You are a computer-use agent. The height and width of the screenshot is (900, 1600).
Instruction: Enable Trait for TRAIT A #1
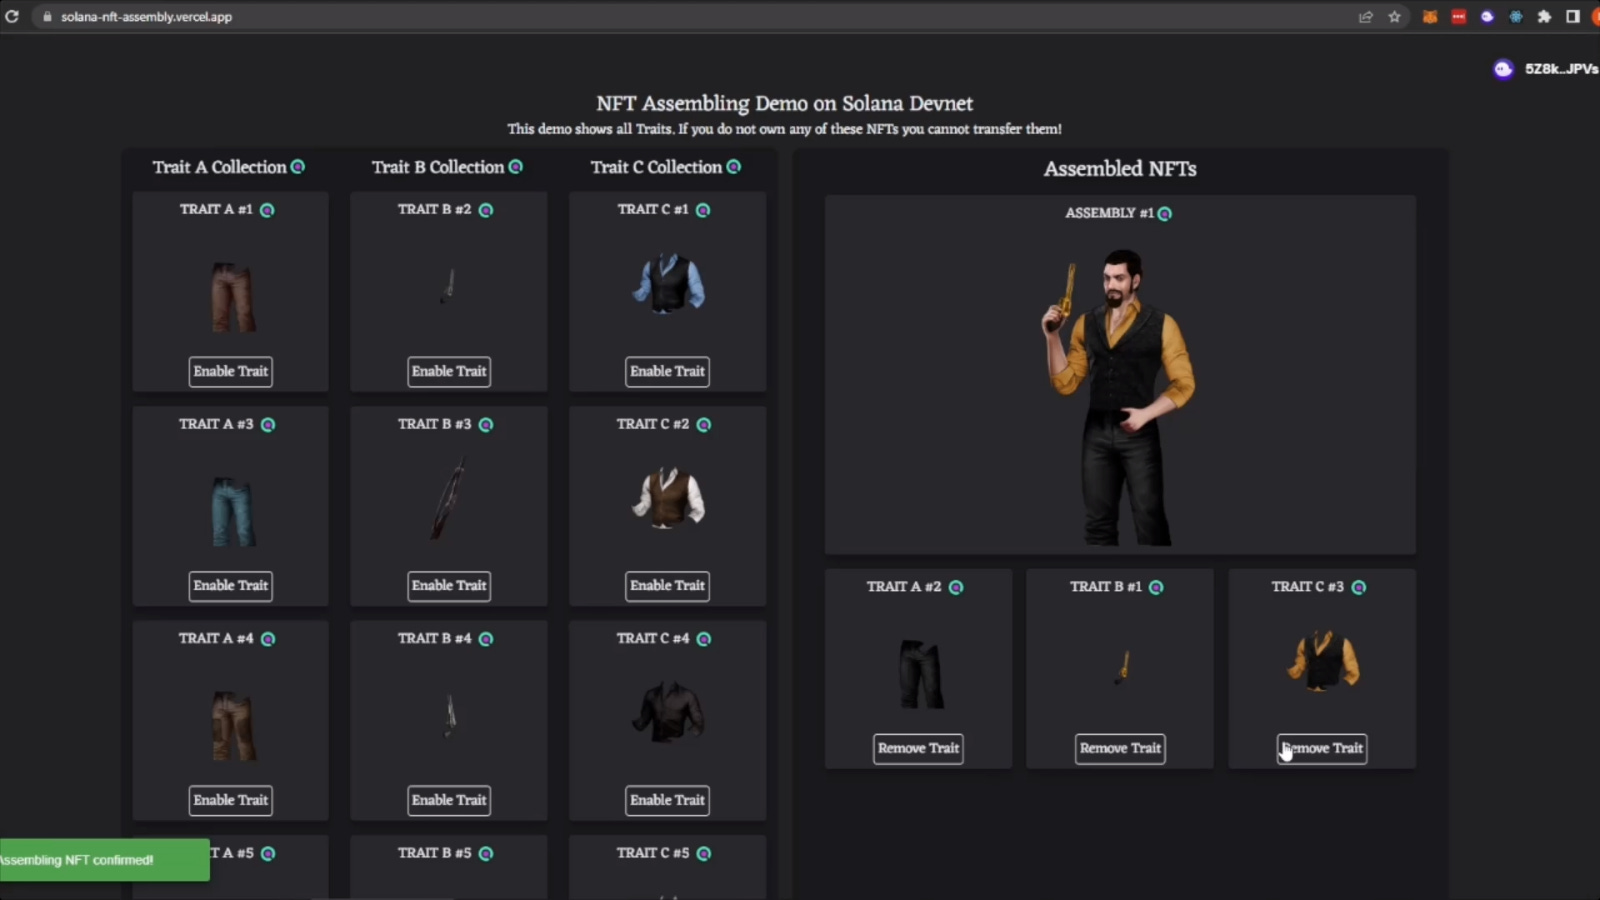pyautogui.click(x=231, y=371)
